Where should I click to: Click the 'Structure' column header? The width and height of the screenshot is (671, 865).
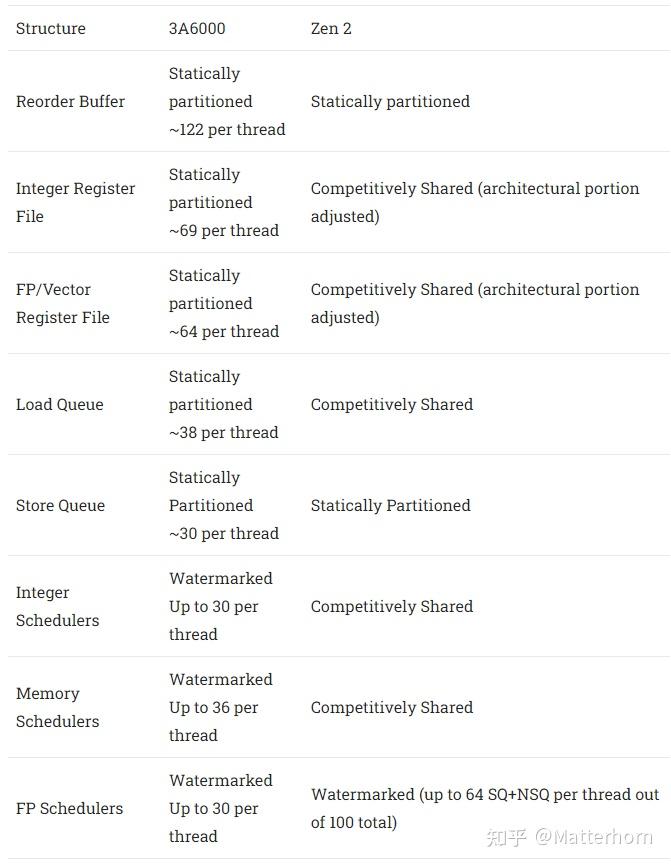coord(51,28)
